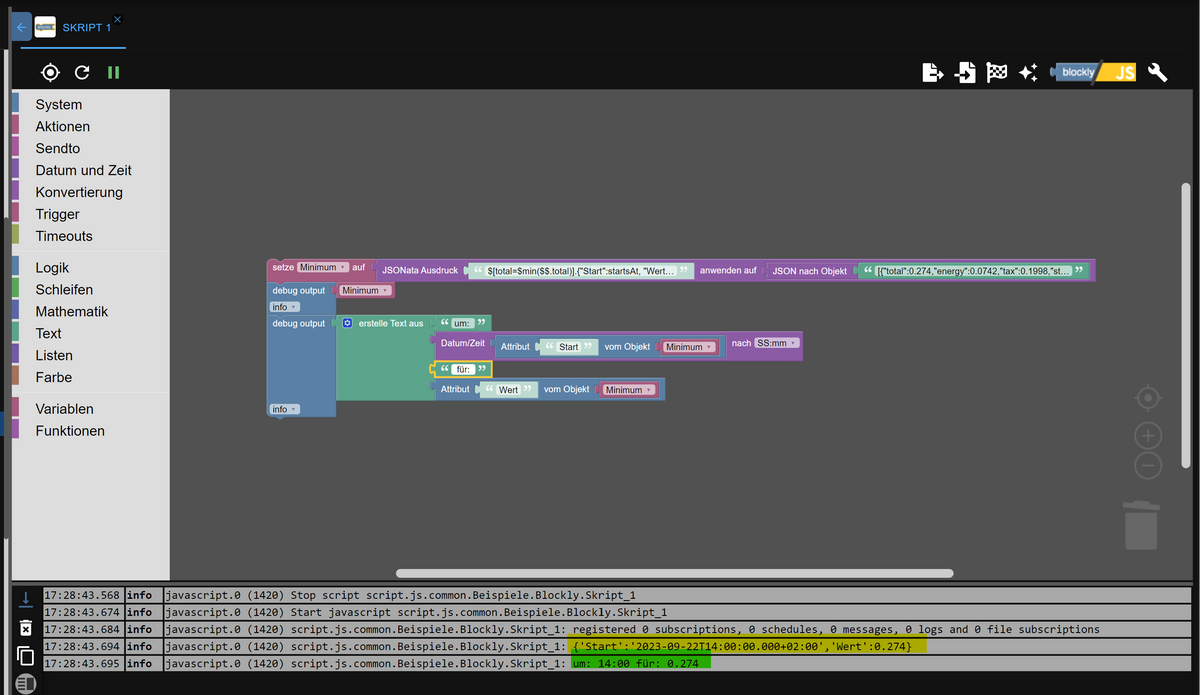
Task: Select the Datum und Zeit category
Action: coord(83,170)
